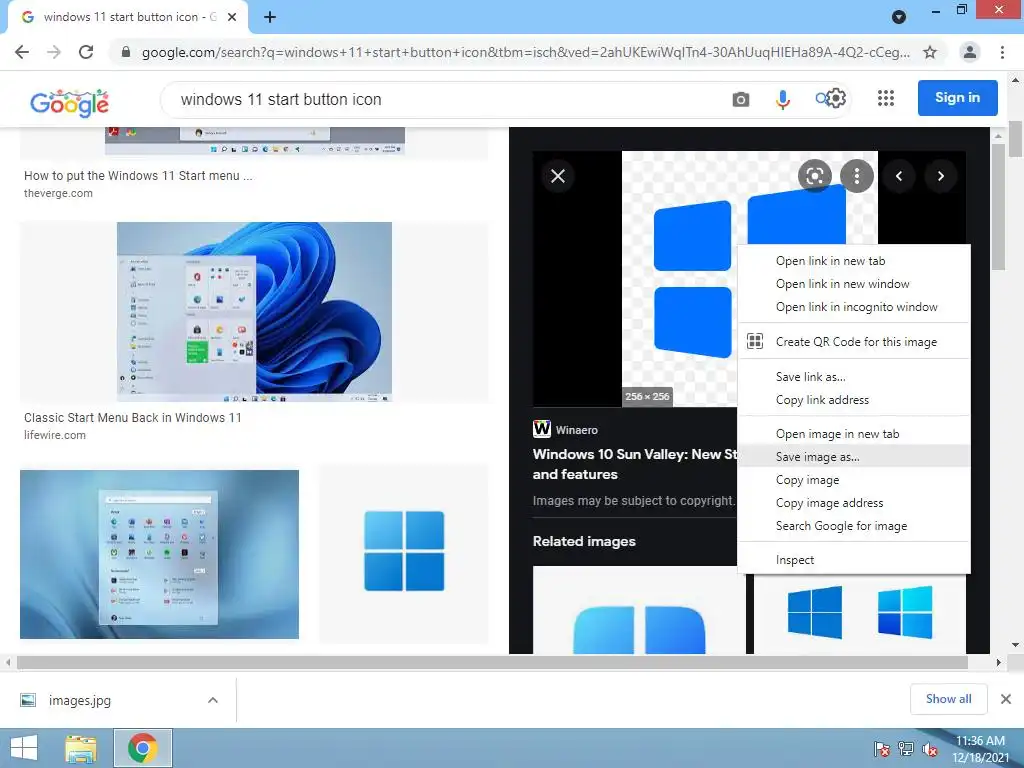This screenshot has width=1024, height=768.
Task: Select Save link as...
Action: 854,377
